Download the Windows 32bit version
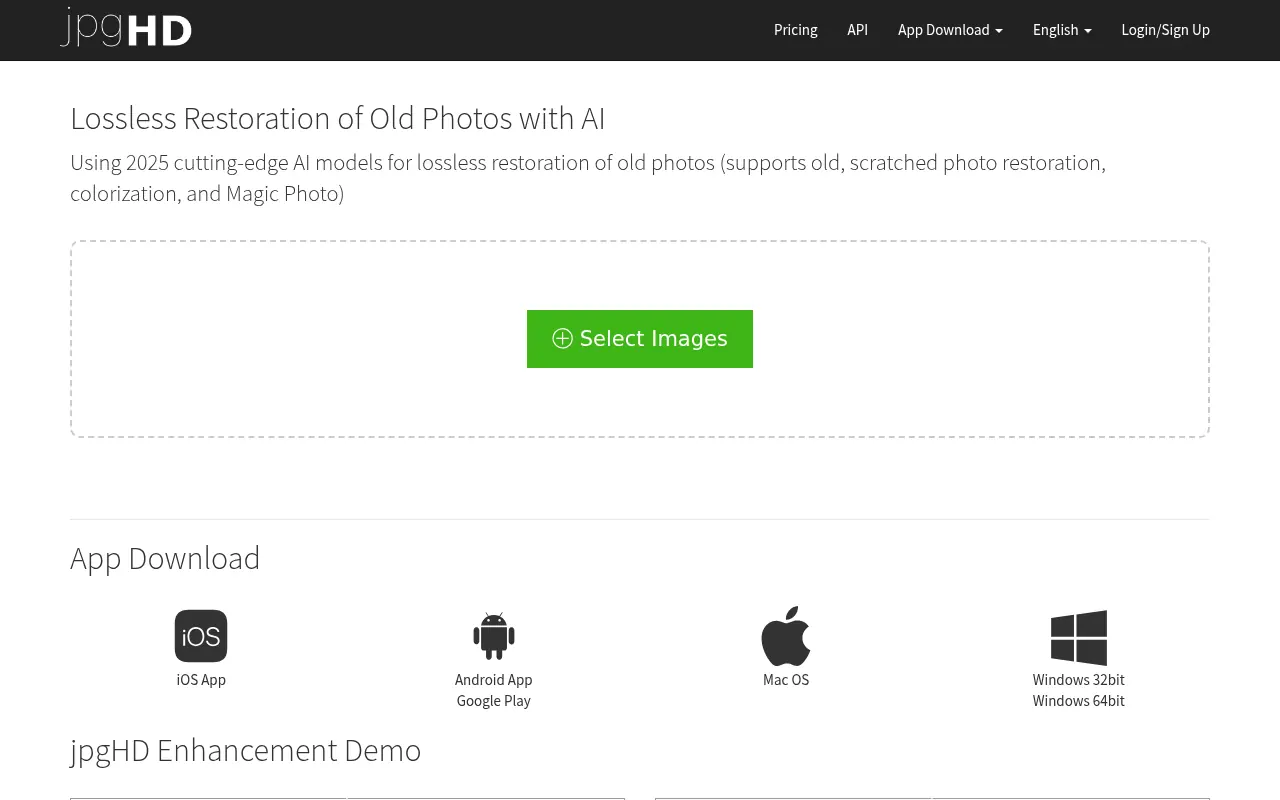The width and height of the screenshot is (1280, 800). (x=1078, y=679)
